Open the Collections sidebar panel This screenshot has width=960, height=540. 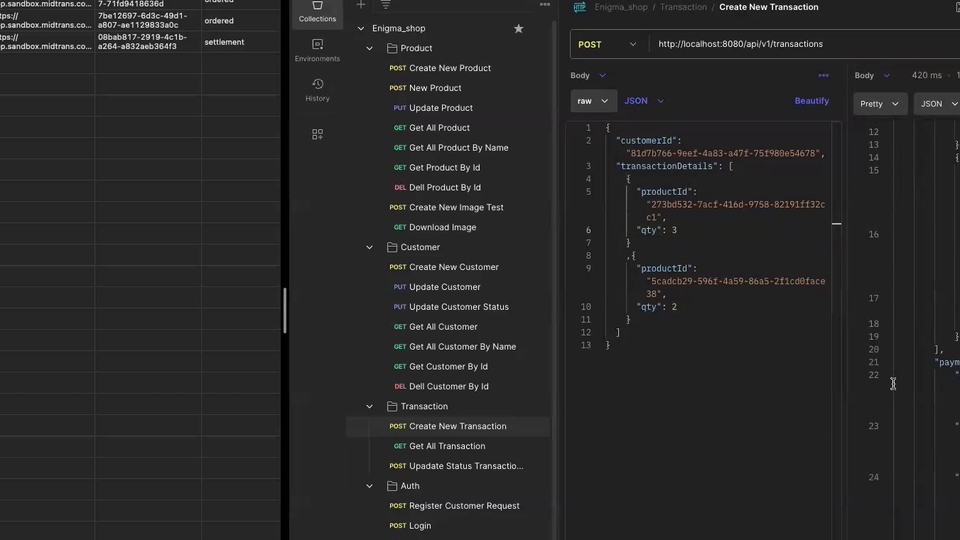point(317,12)
